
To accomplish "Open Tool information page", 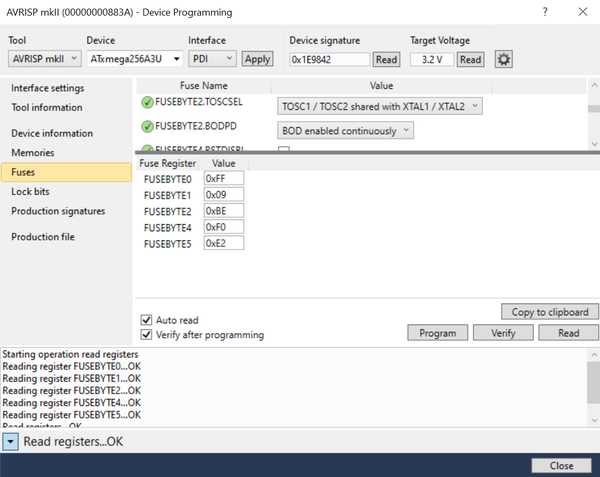I will click(x=47, y=107).
